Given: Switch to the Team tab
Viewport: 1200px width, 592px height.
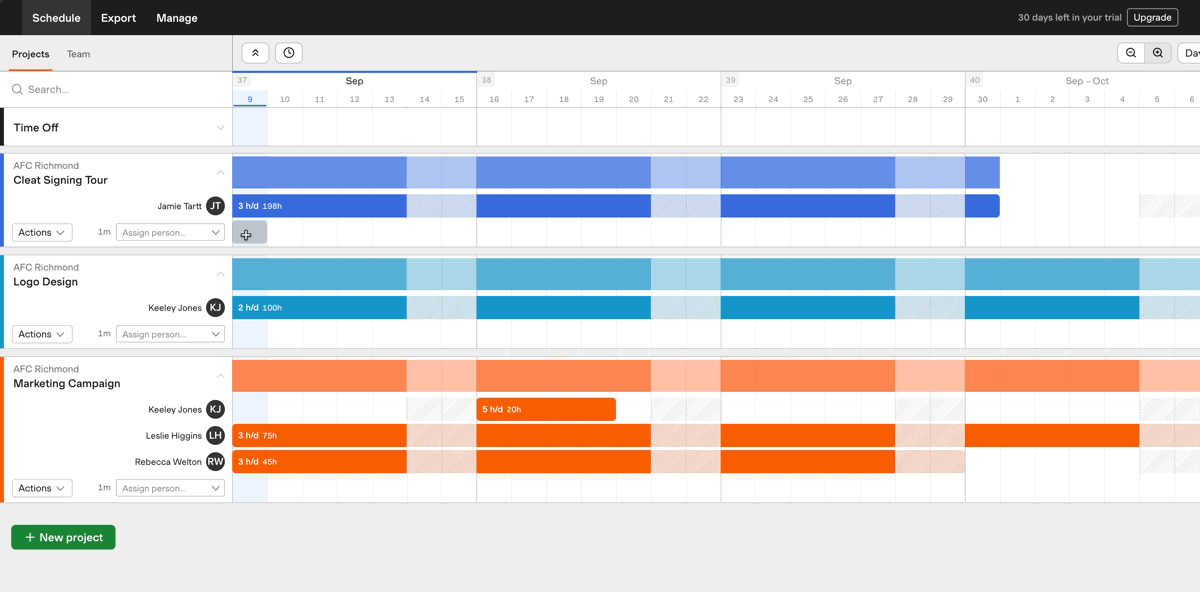Looking at the screenshot, I should click(x=78, y=54).
